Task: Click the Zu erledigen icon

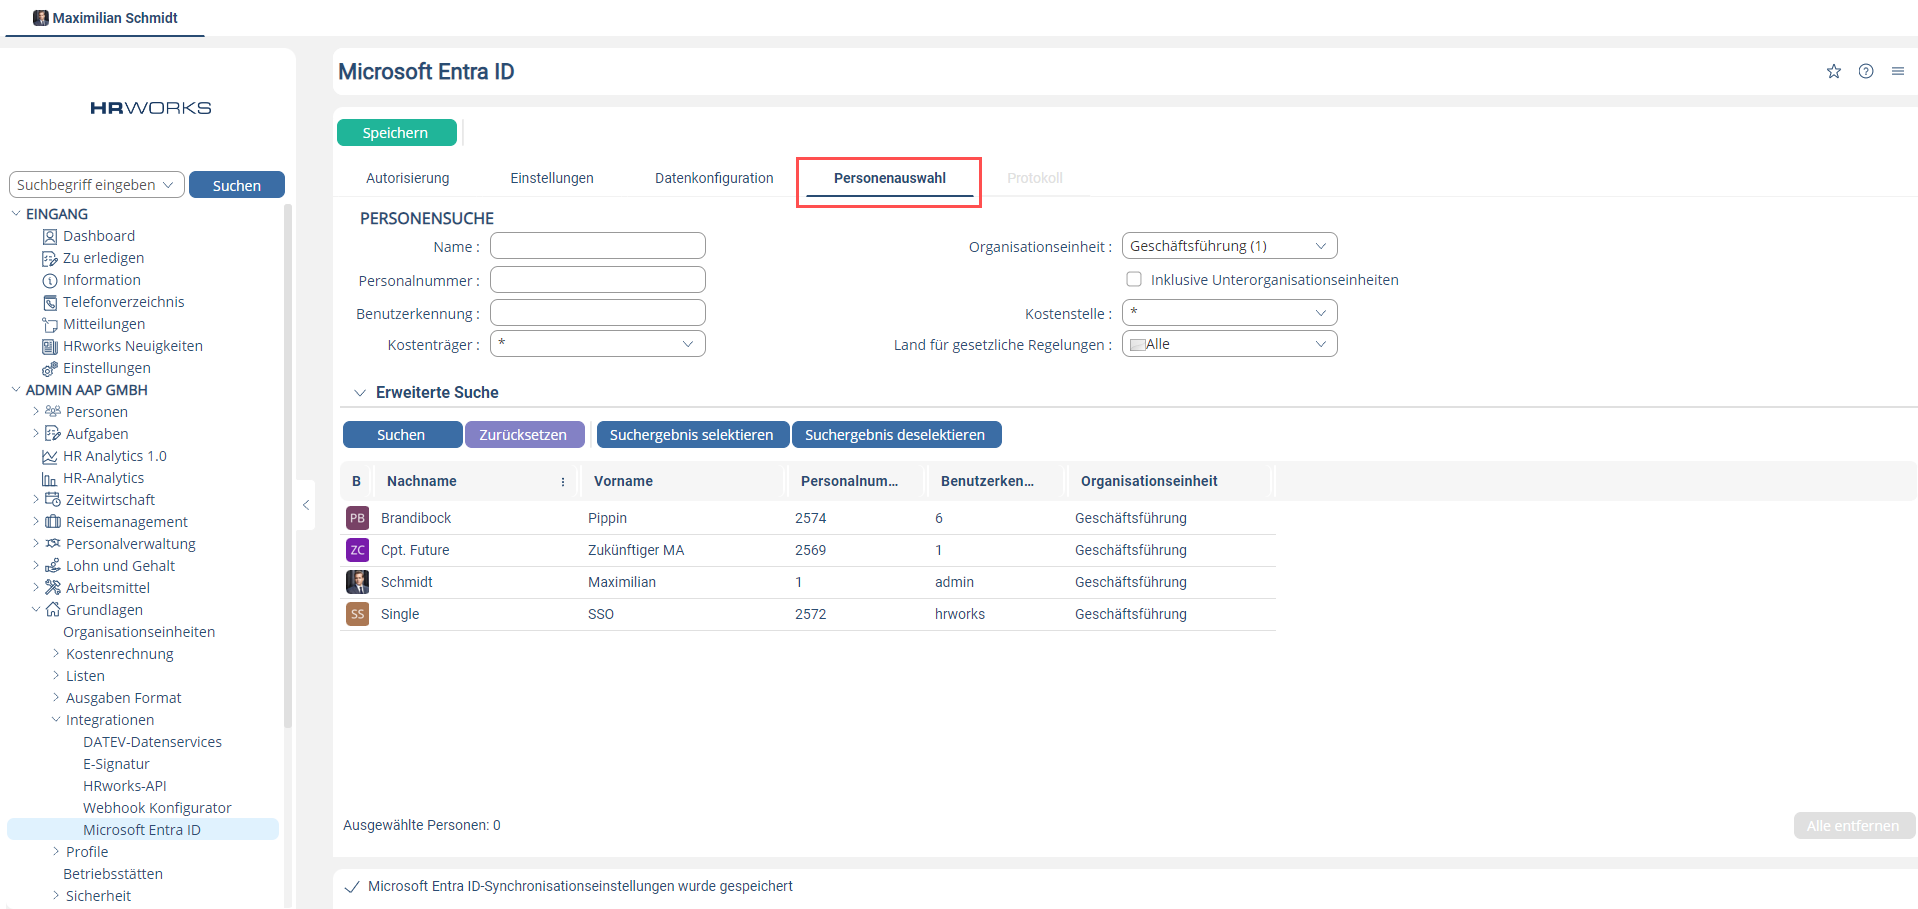Action: coord(50,258)
